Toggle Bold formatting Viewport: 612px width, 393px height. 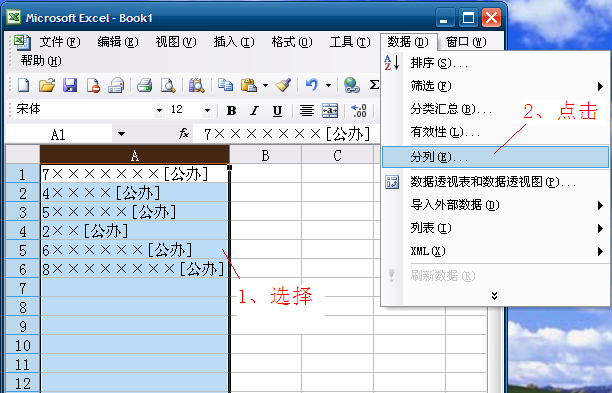(231, 111)
